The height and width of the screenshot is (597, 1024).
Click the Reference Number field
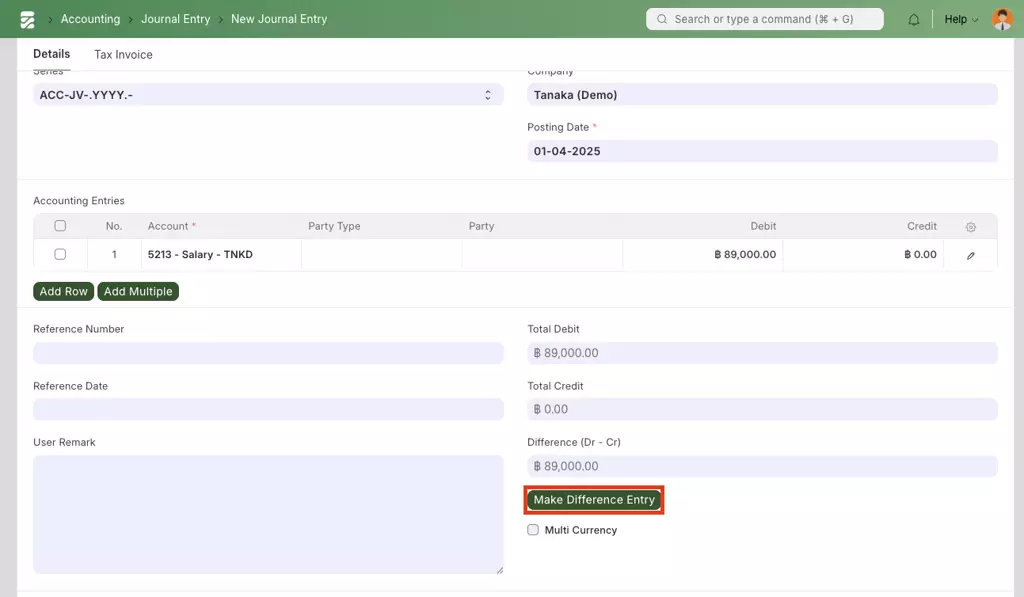pos(268,353)
